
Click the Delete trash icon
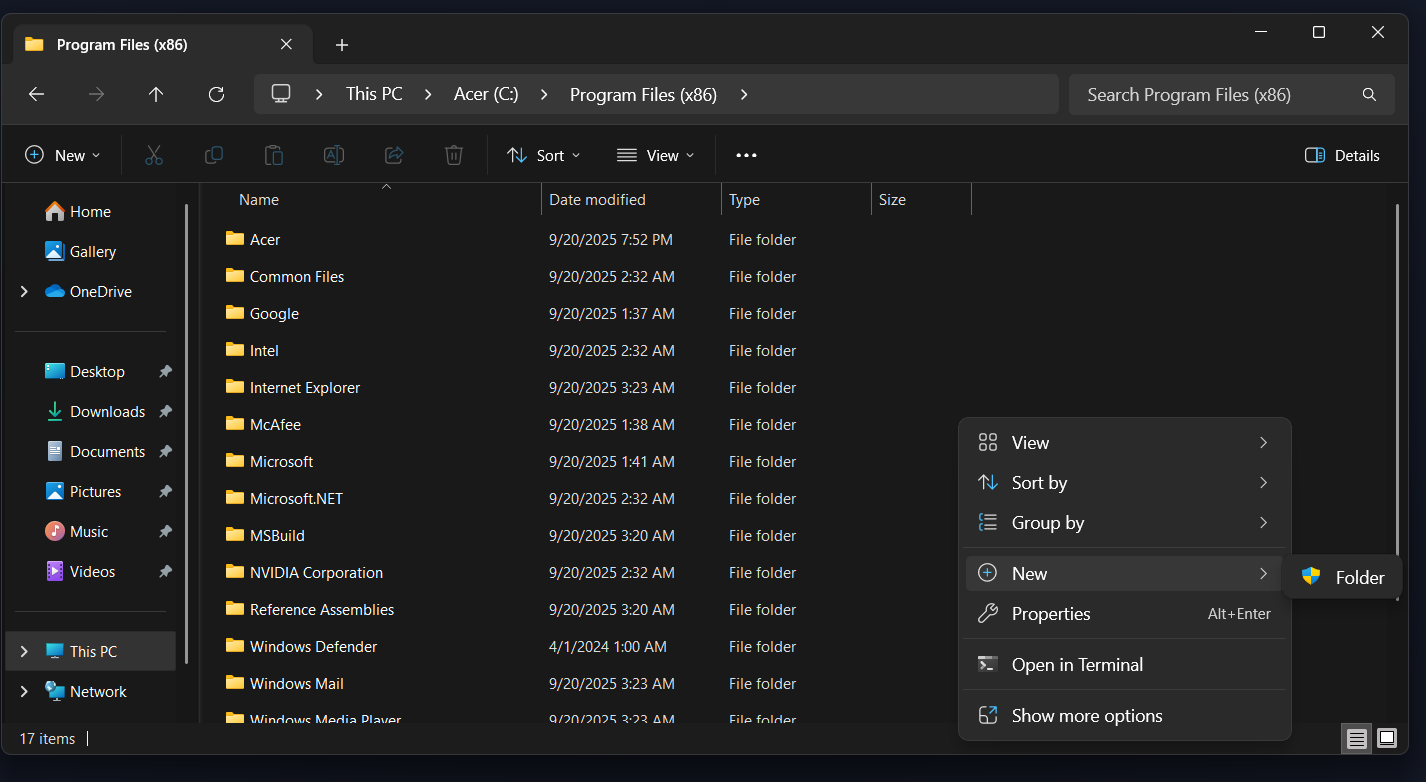pyautogui.click(x=453, y=155)
